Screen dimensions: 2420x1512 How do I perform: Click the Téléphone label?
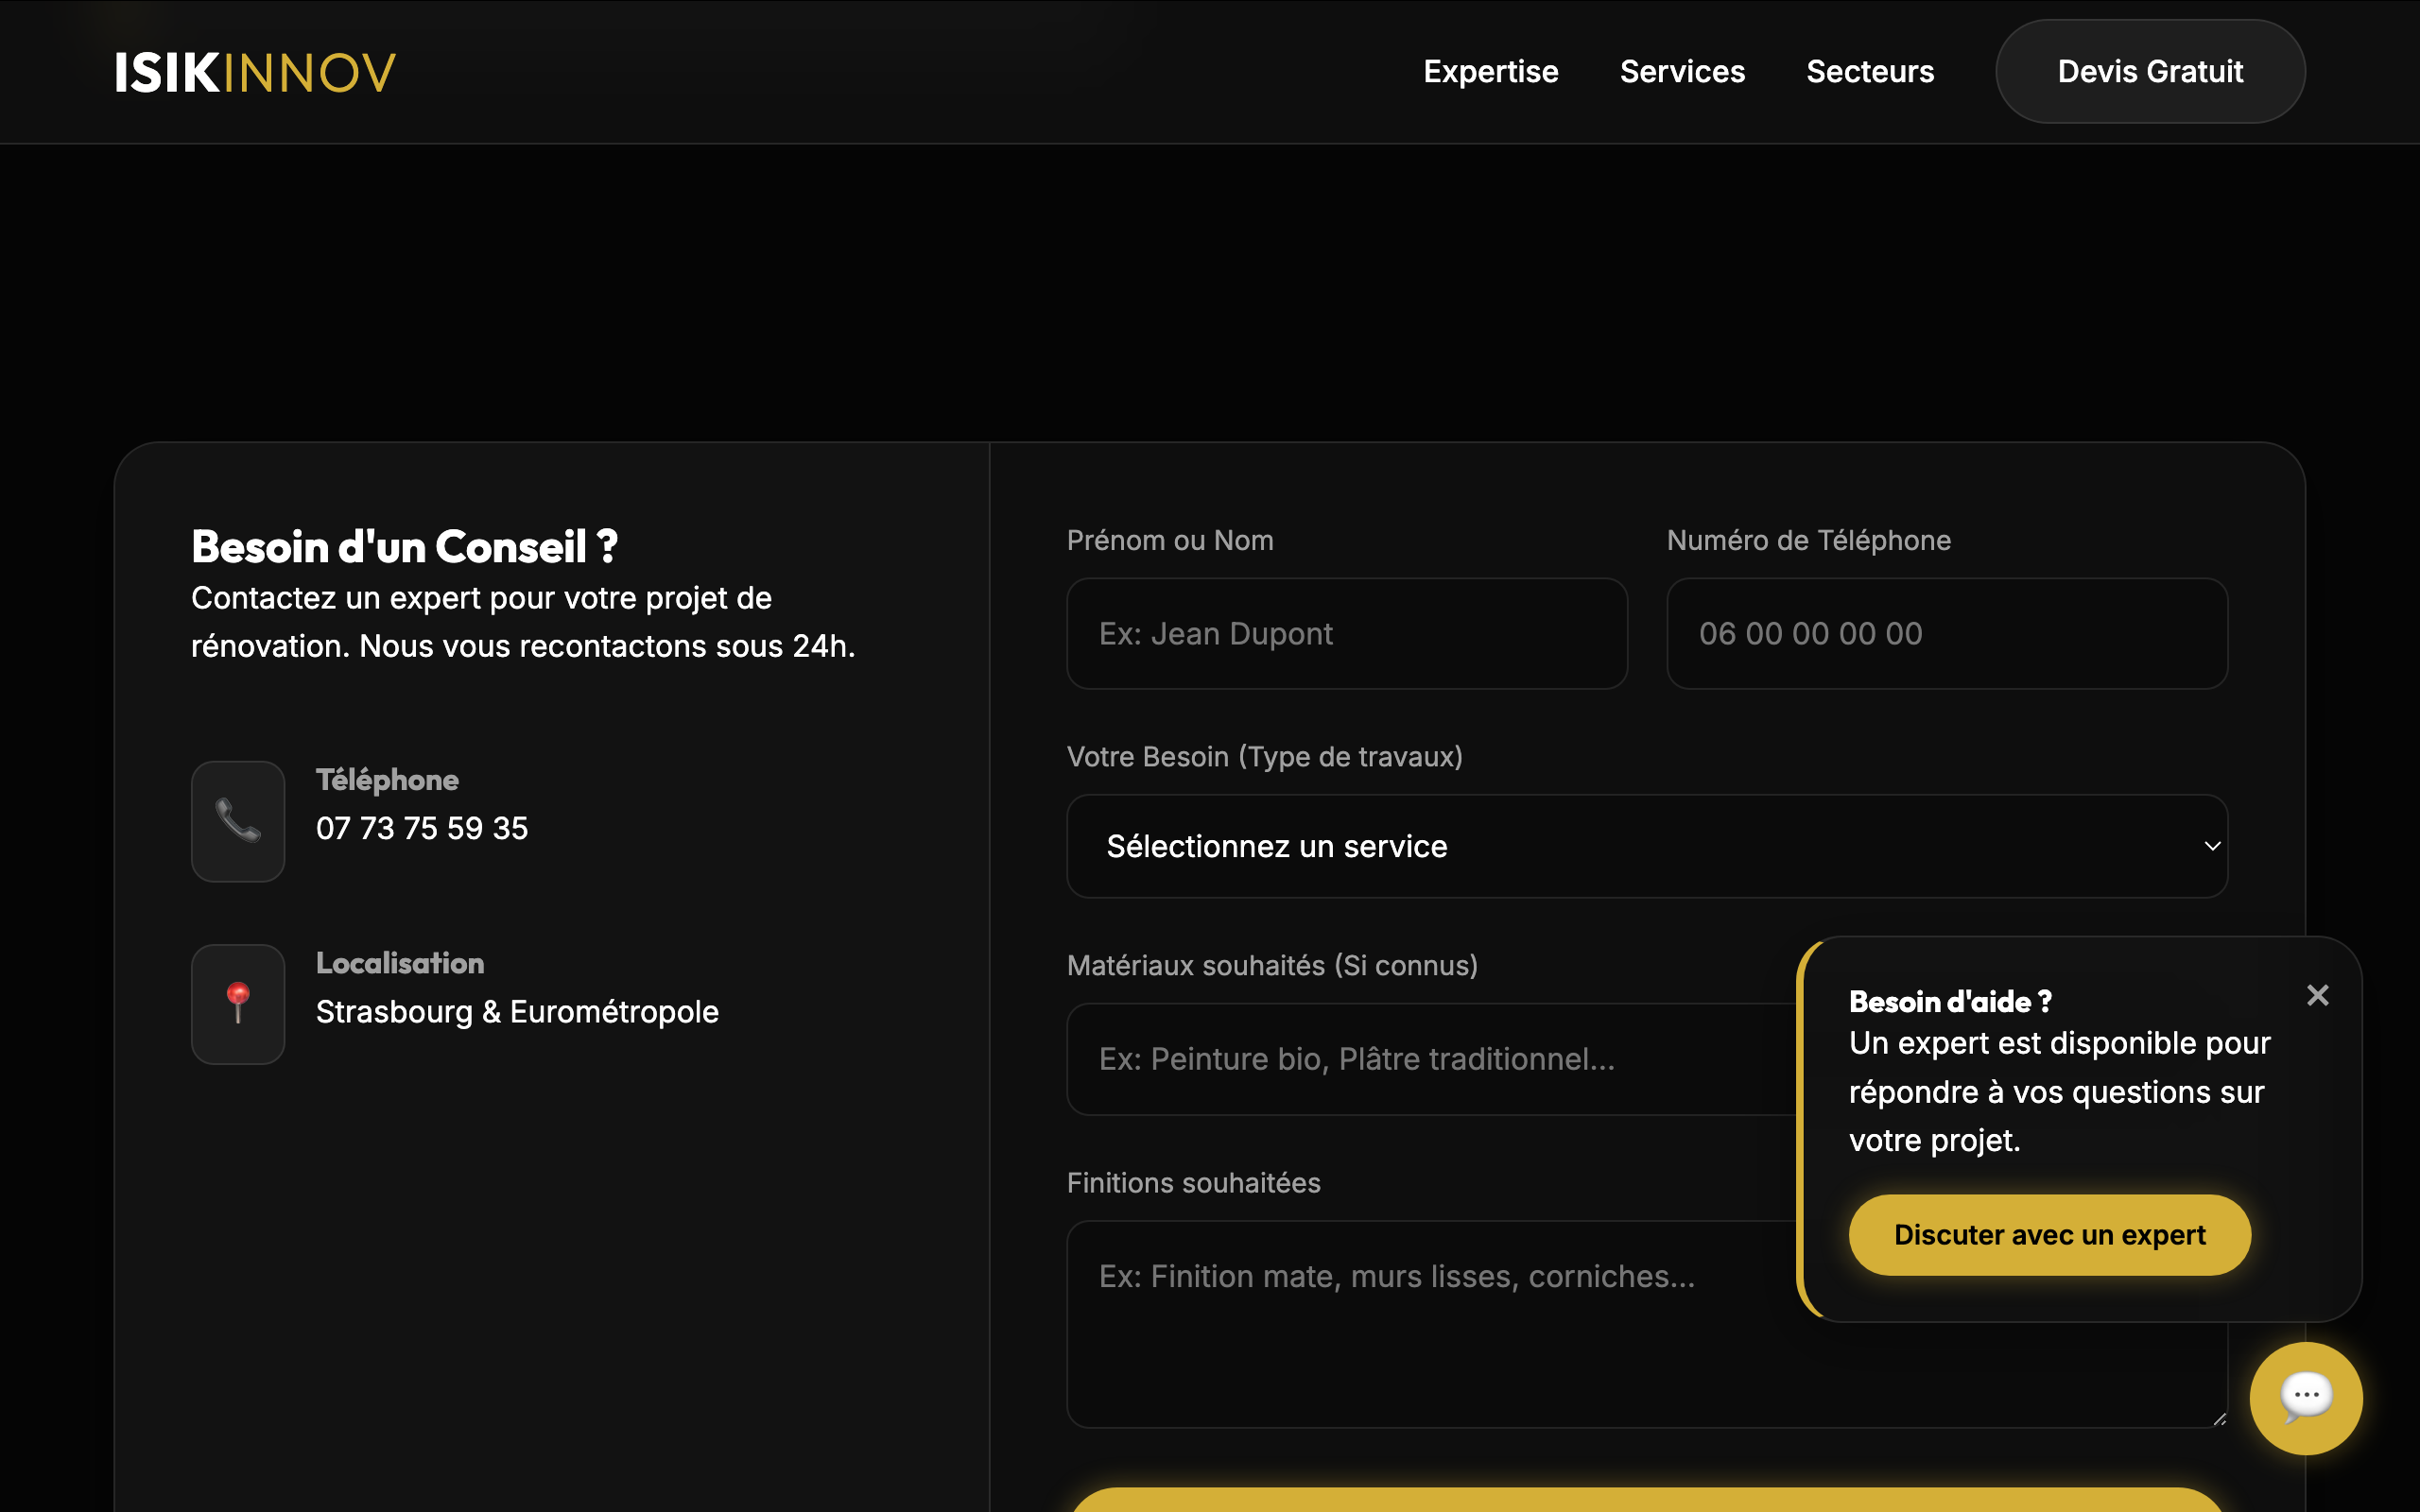click(x=387, y=780)
